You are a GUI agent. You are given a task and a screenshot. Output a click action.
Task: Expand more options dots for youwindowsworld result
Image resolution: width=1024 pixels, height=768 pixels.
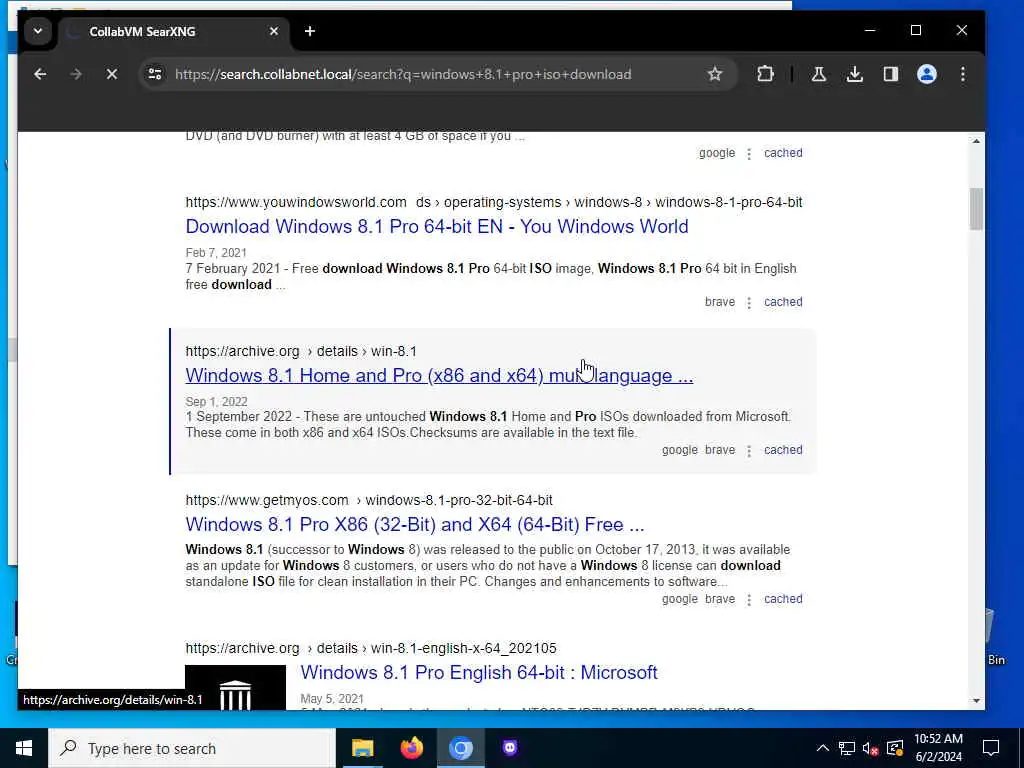tap(749, 302)
